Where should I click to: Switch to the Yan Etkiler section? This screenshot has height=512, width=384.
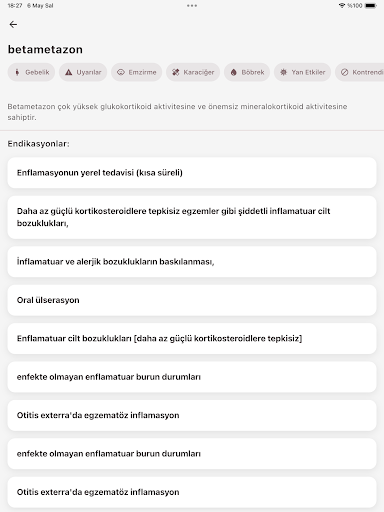coord(302,72)
